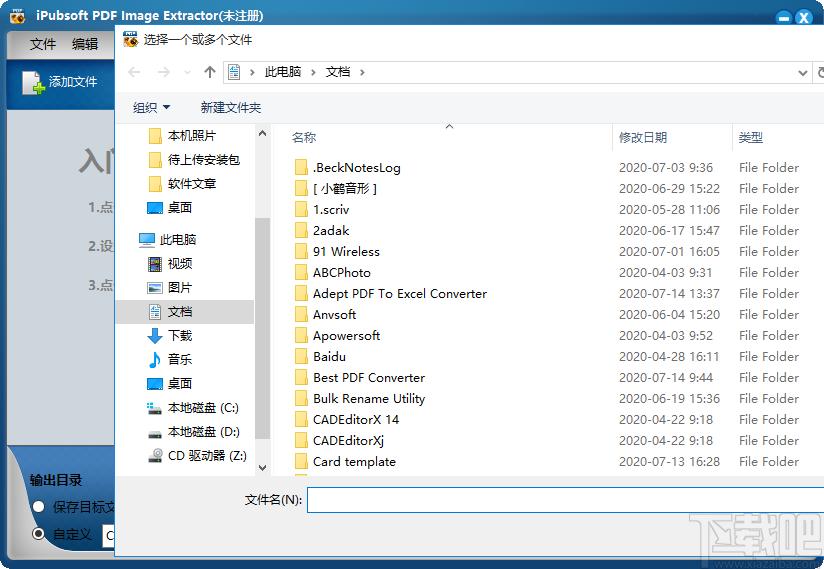
Task: Click 本地磁盘 (C:) drive icon
Action: click(x=155, y=408)
